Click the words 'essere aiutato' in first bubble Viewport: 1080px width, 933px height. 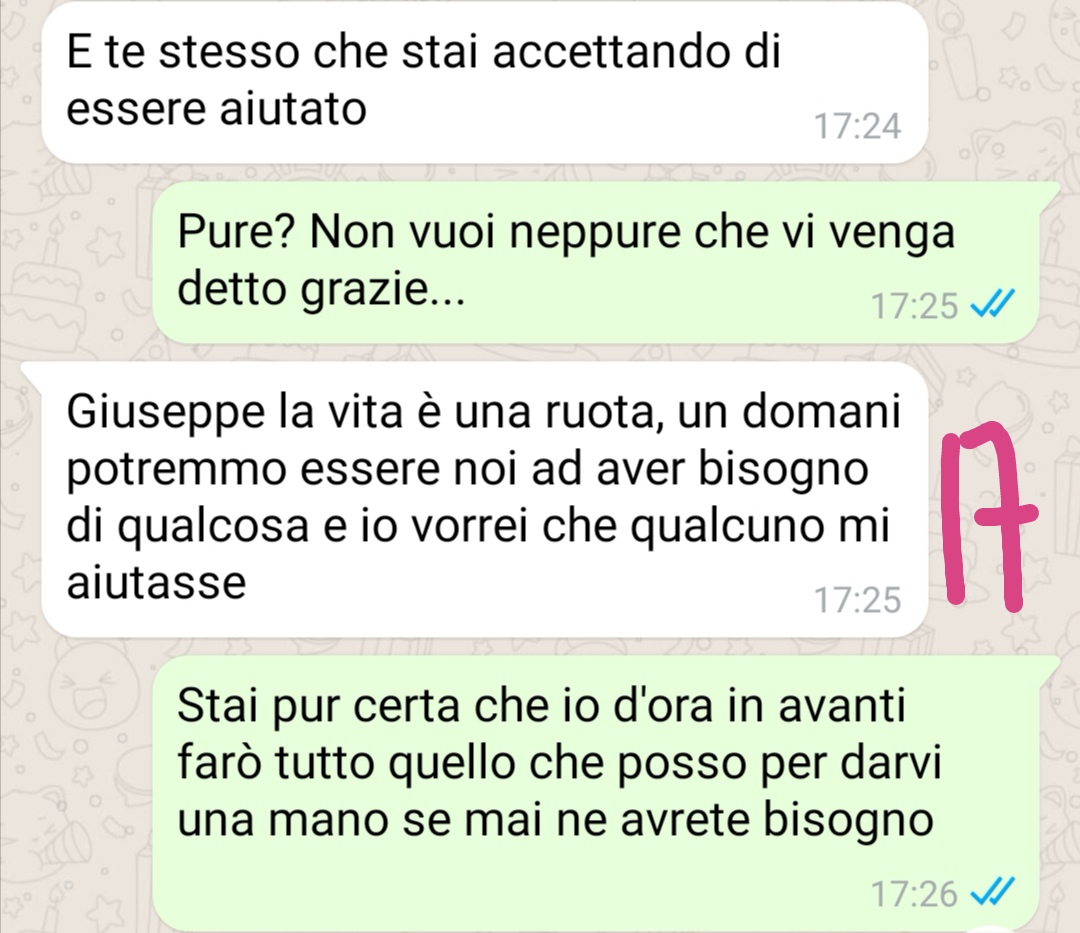tap(216, 109)
